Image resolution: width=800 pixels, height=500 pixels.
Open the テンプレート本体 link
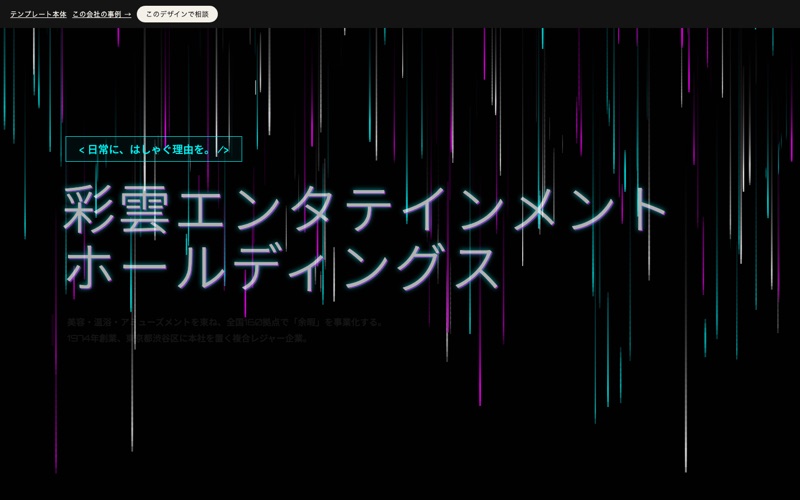[38, 14]
